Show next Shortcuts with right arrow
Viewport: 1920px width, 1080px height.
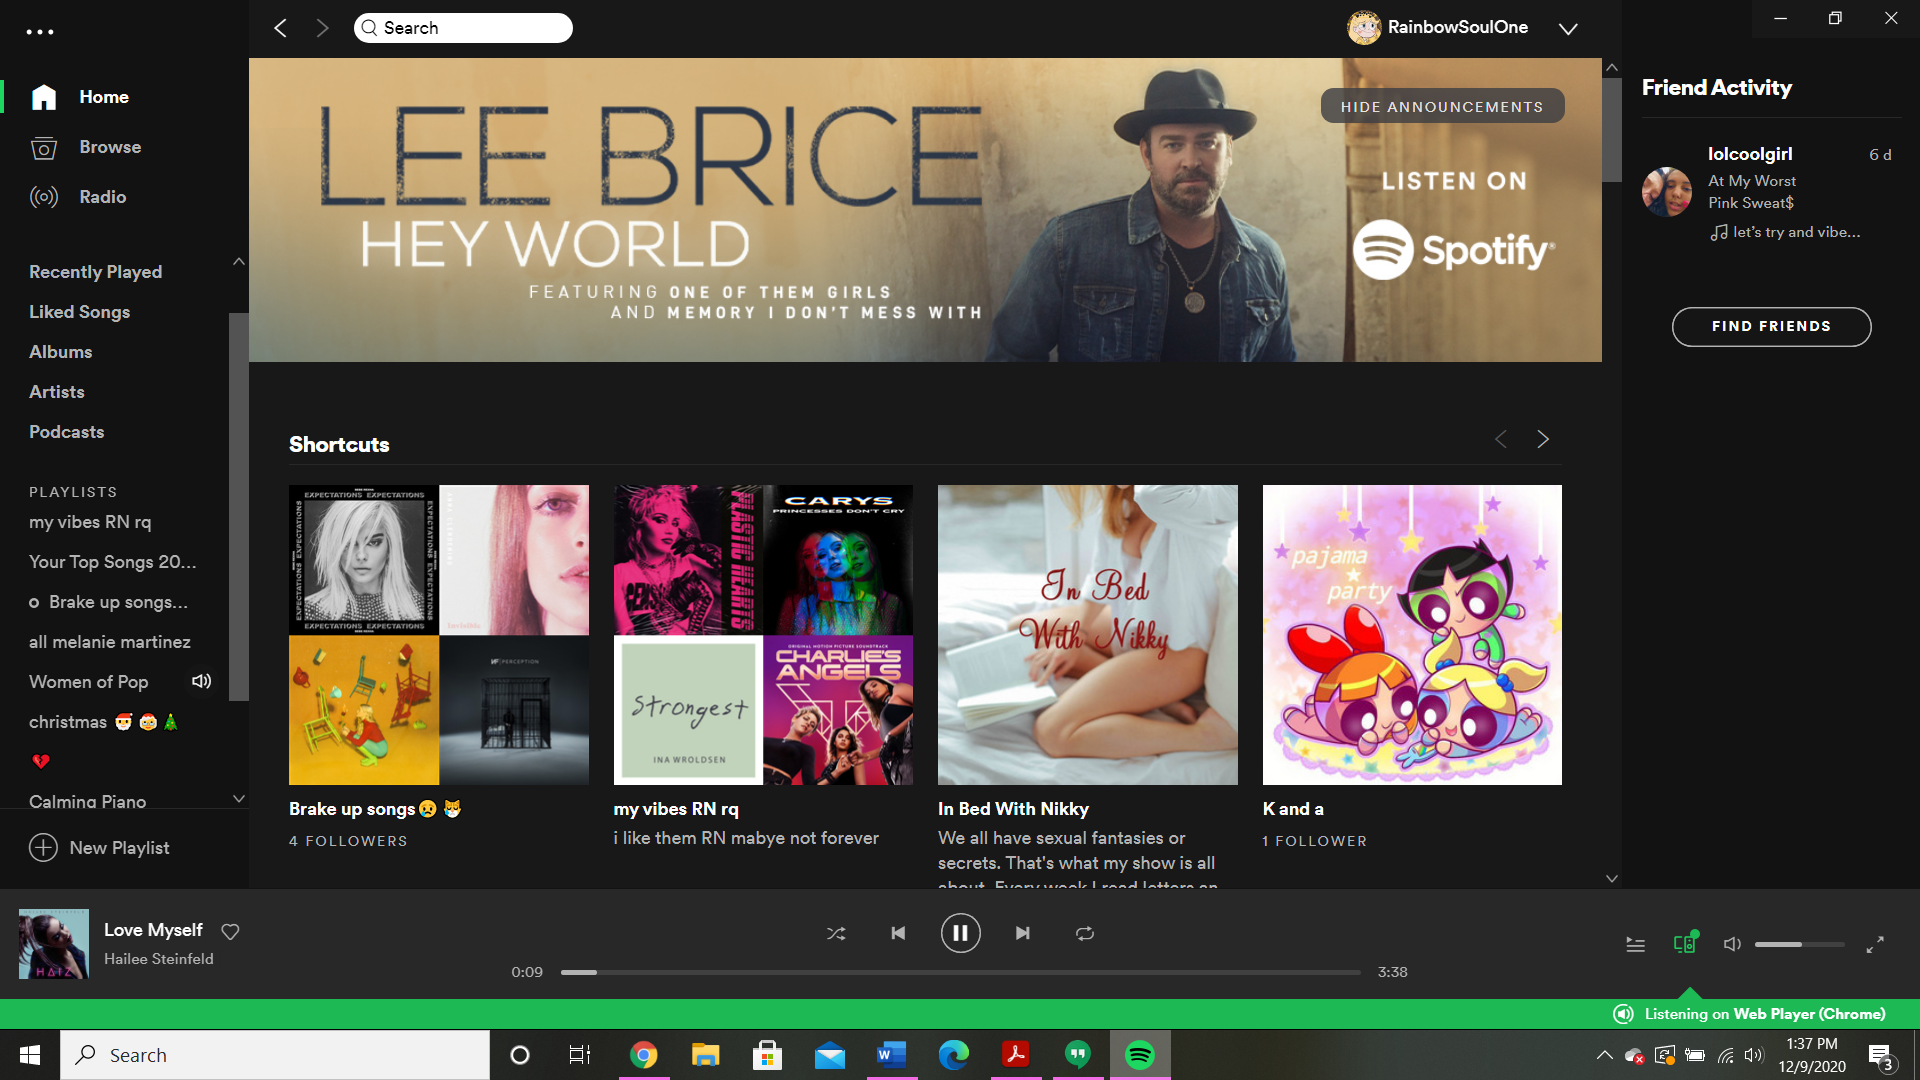[1543, 439]
